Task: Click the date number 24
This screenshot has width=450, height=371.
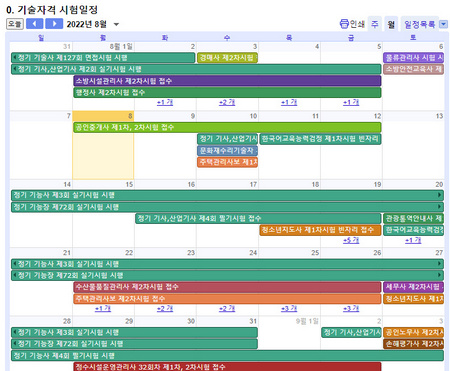Action: [x=253, y=253]
